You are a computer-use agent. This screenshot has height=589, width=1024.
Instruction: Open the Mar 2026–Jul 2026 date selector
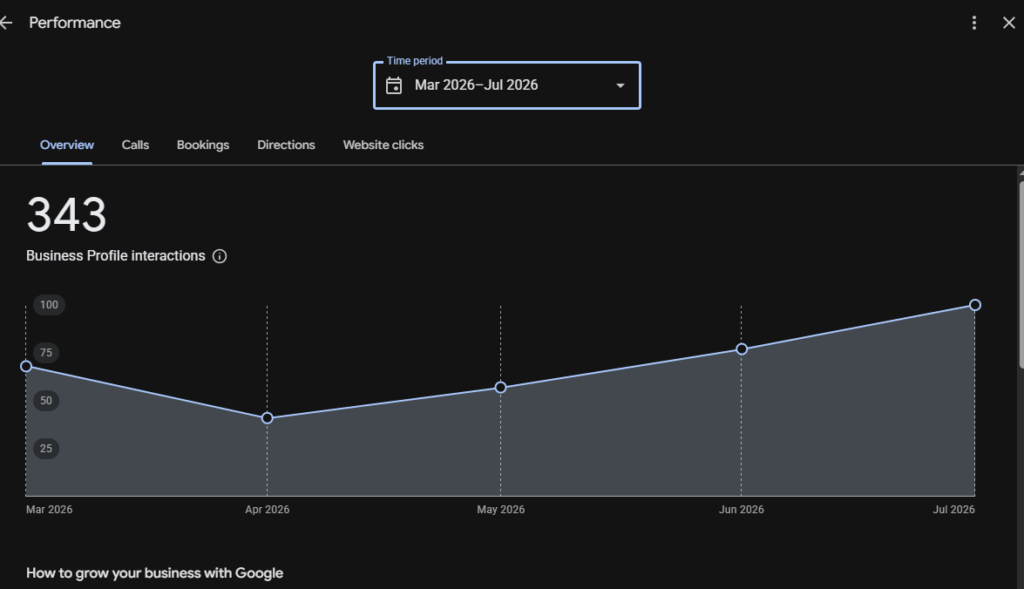click(507, 86)
